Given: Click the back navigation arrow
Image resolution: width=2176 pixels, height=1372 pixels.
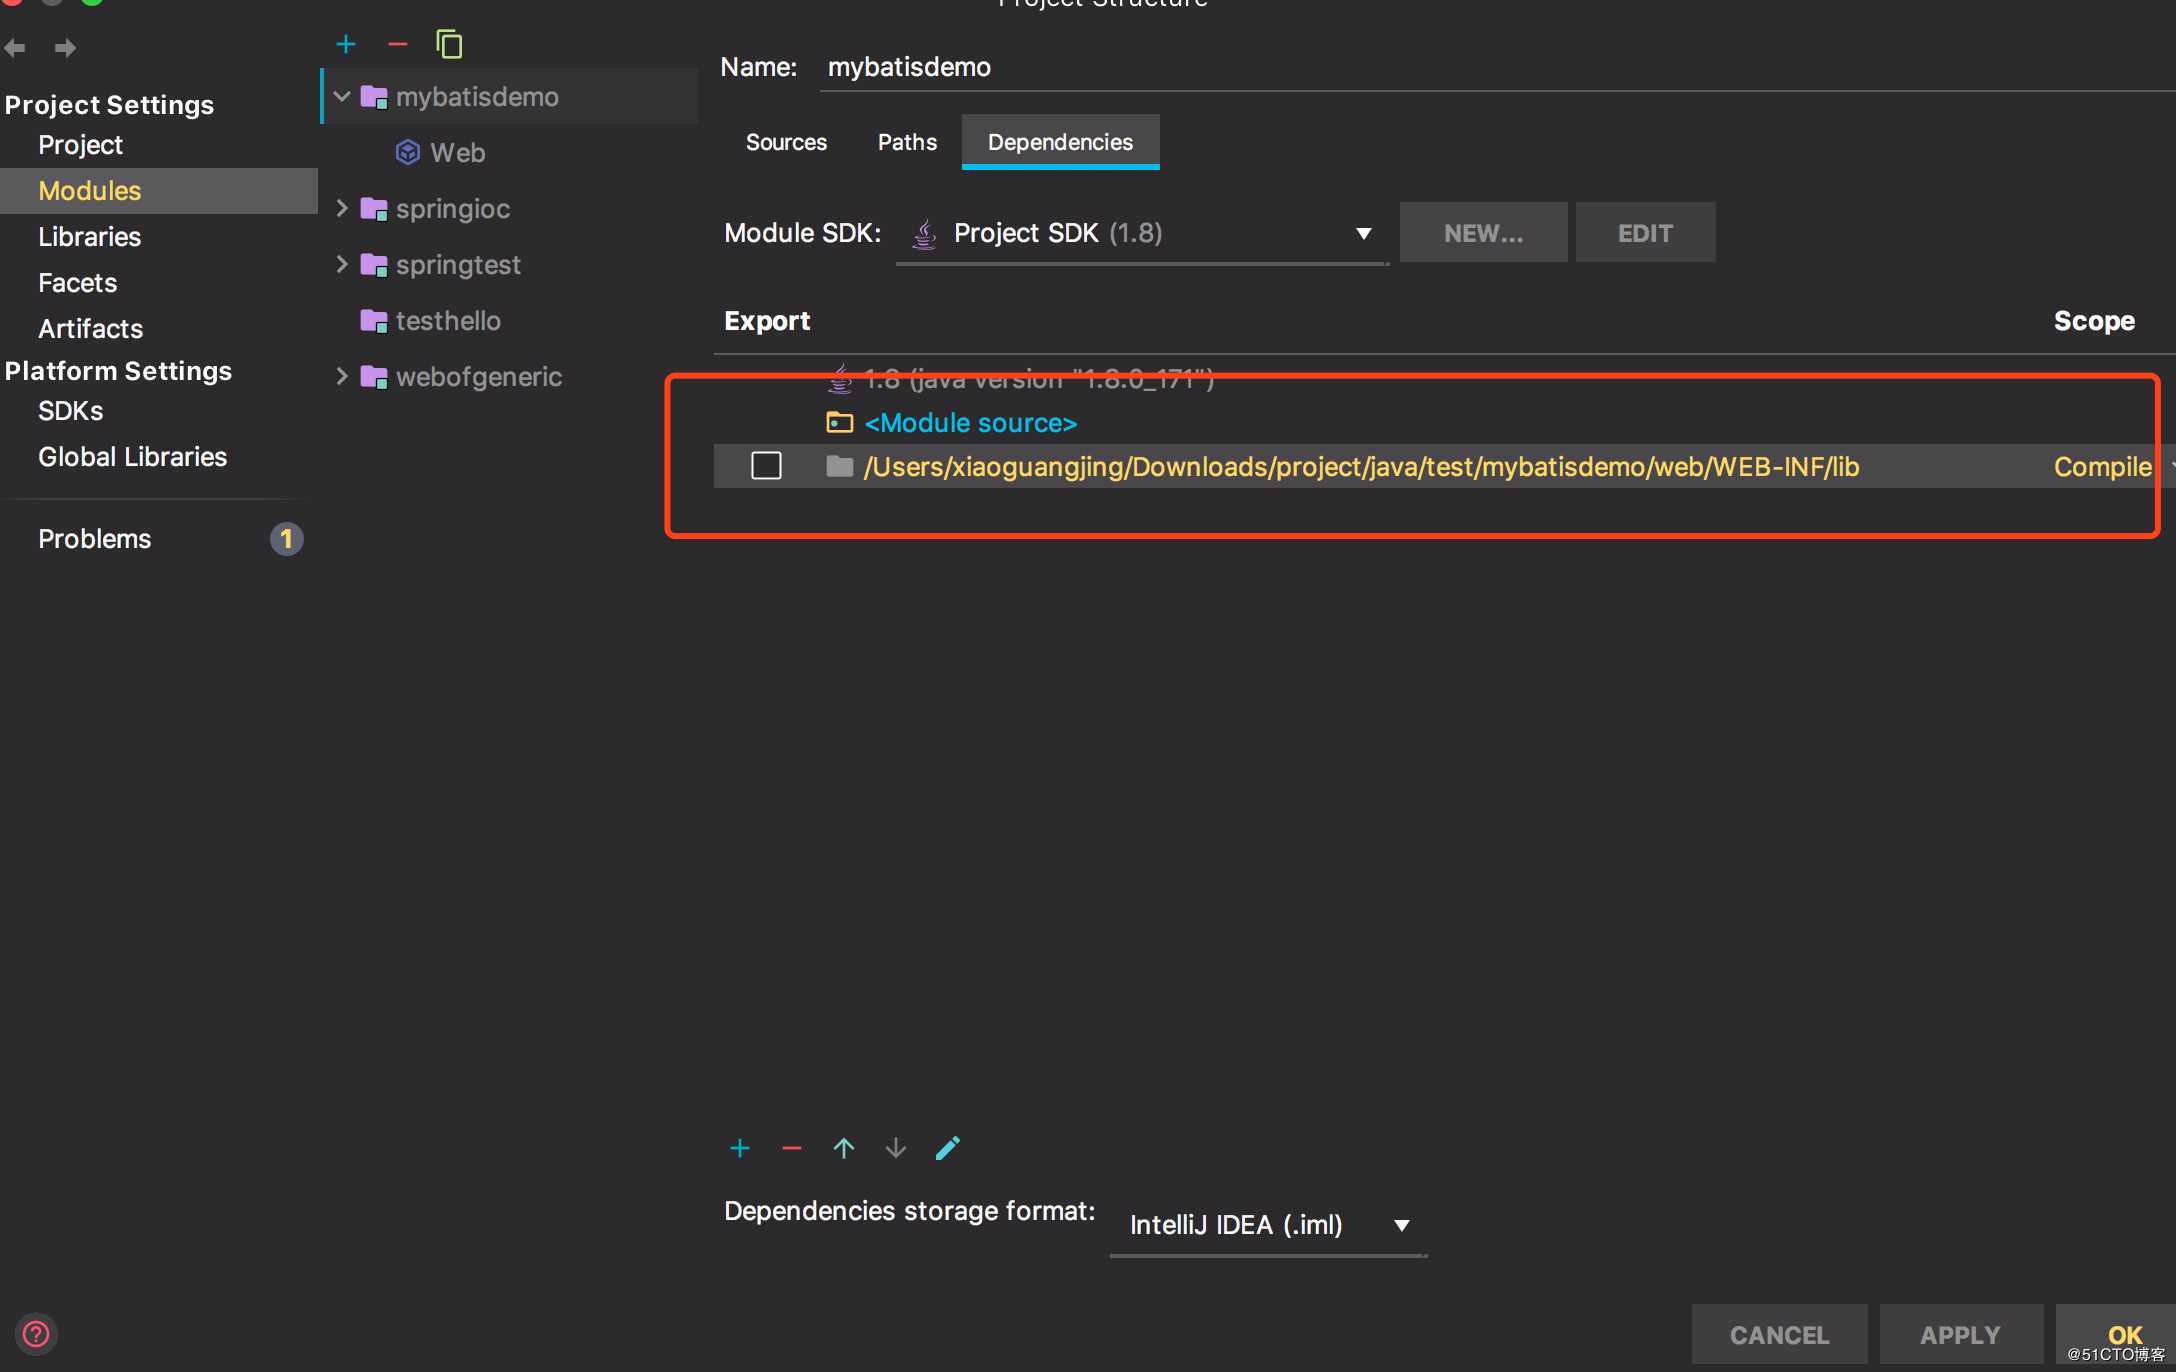Looking at the screenshot, I should coord(15,47).
